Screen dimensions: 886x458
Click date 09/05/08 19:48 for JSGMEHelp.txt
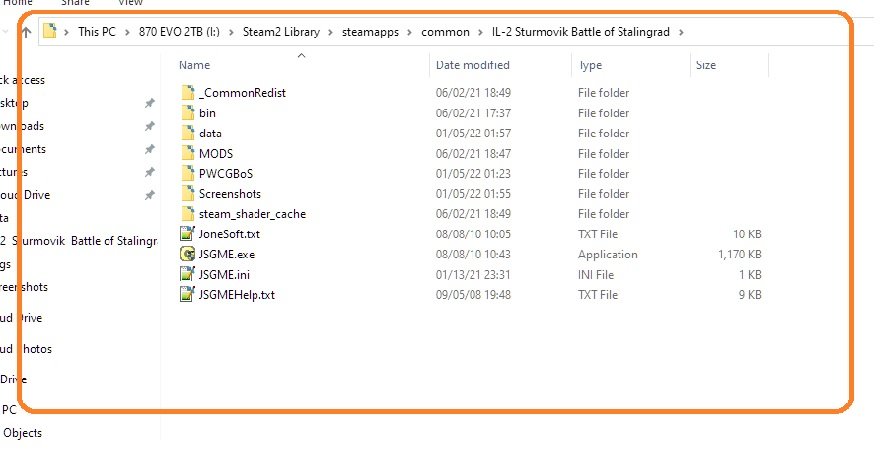(473, 294)
